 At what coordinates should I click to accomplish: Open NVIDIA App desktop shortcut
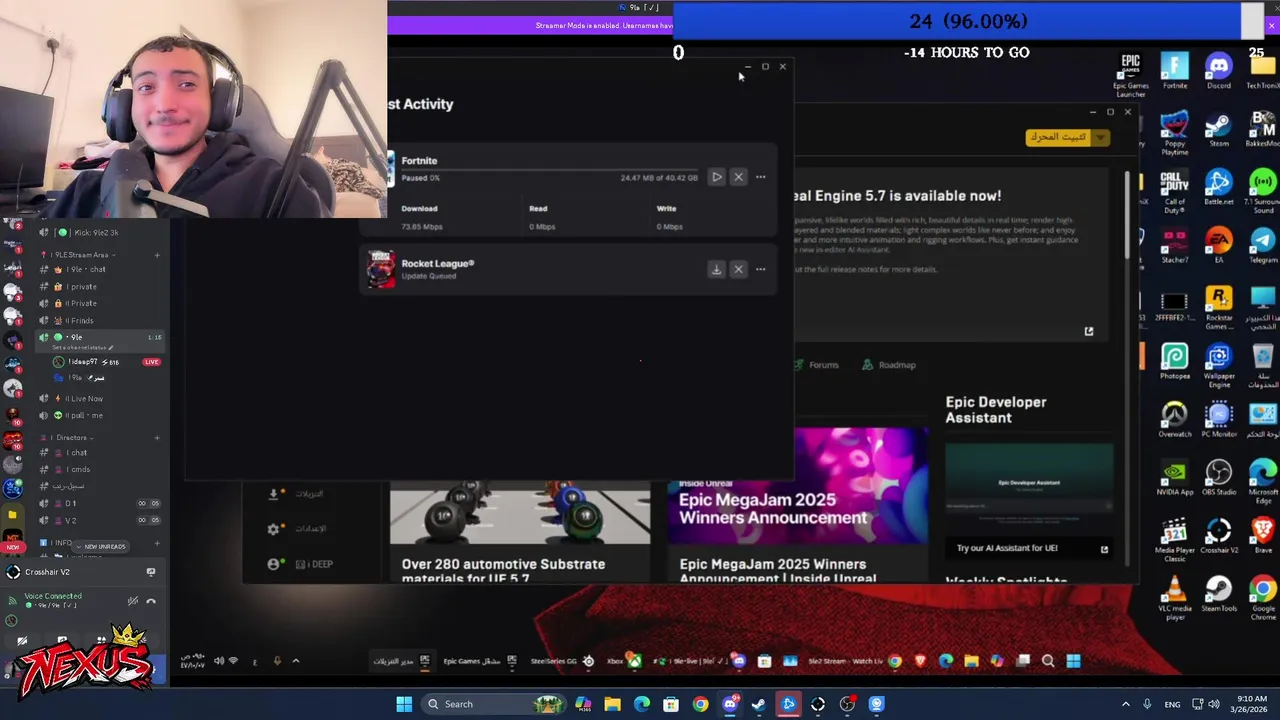click(x=1175, y=478)
